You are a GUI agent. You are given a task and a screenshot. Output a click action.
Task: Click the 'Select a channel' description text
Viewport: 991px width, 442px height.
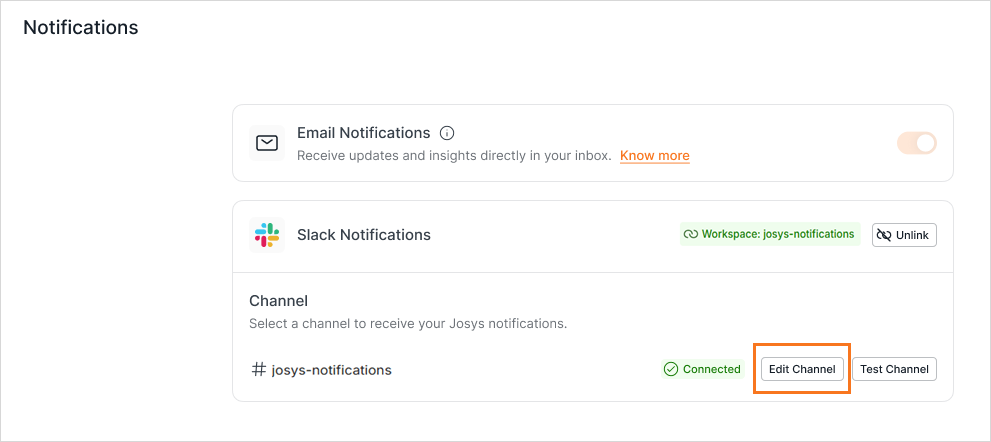coord(407,324)
